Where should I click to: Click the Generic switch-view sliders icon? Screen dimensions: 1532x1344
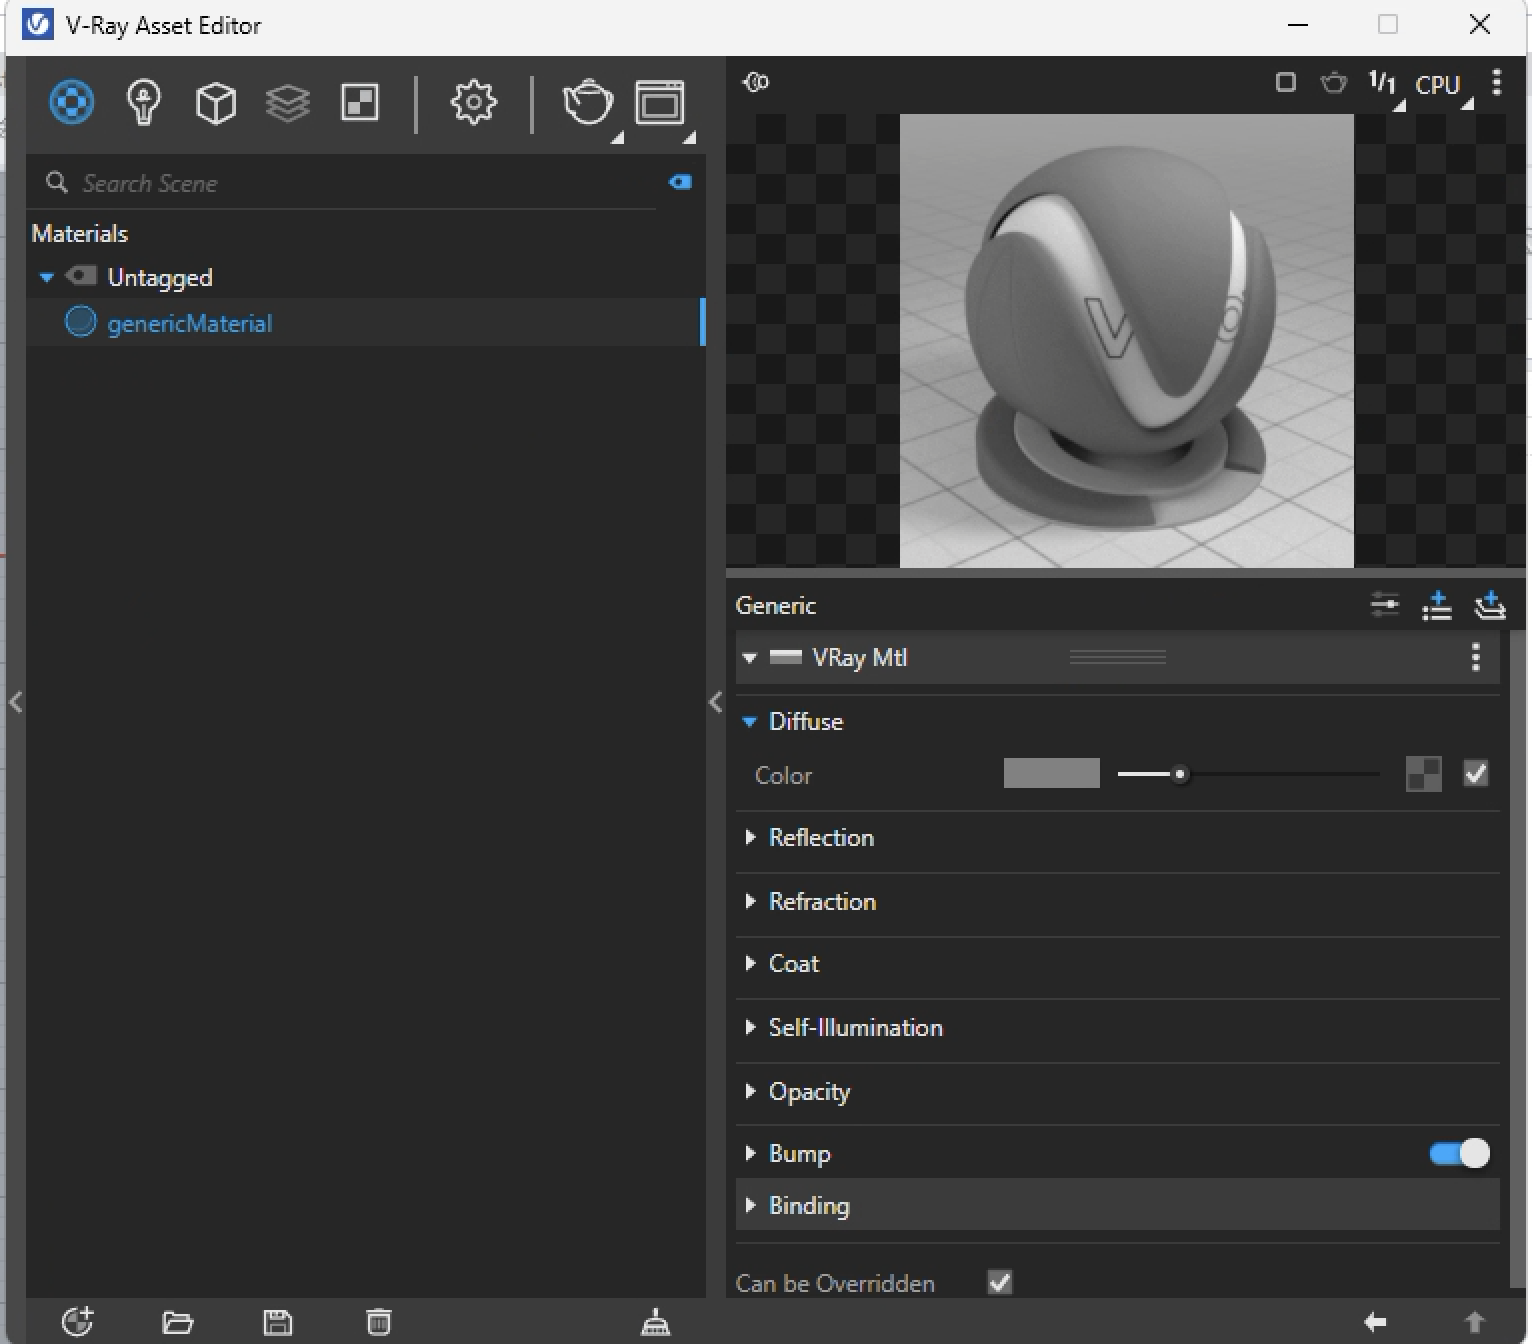point(1385,605)
